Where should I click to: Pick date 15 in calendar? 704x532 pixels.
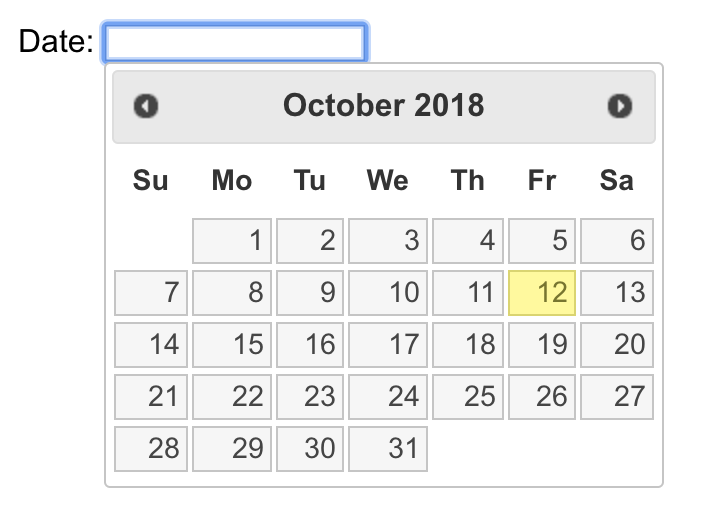click(232, 345)
